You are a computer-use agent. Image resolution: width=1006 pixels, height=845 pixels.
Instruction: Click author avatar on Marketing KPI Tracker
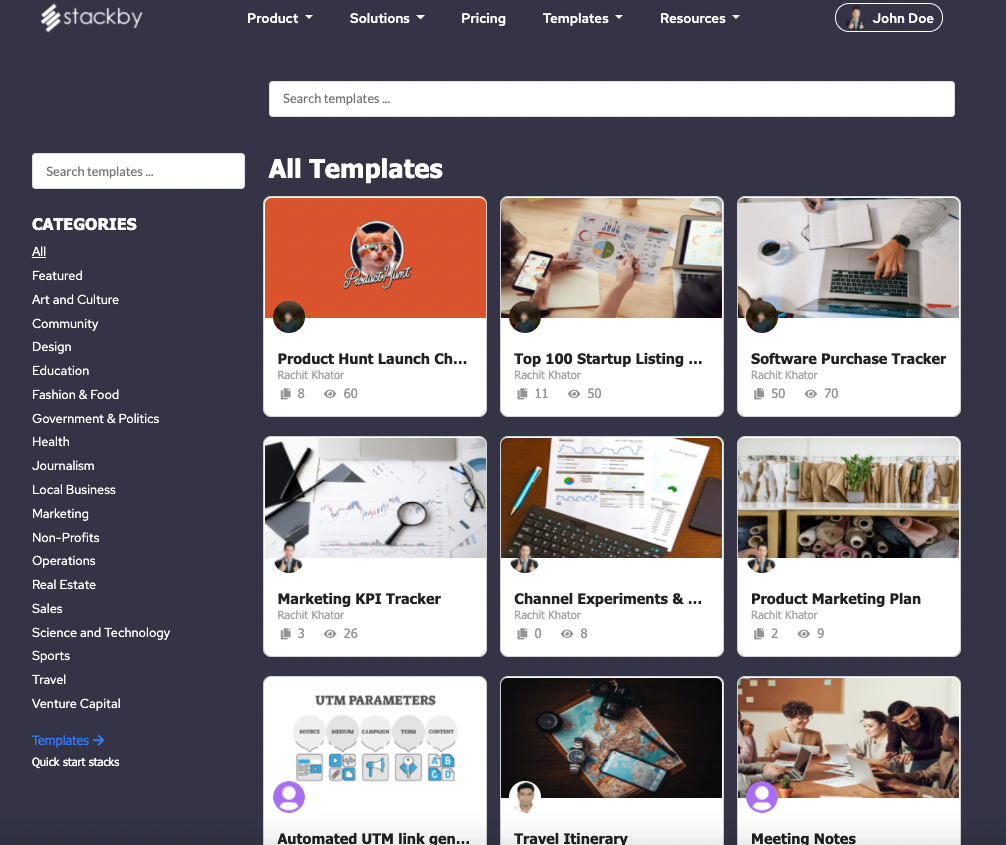(289, 557)
